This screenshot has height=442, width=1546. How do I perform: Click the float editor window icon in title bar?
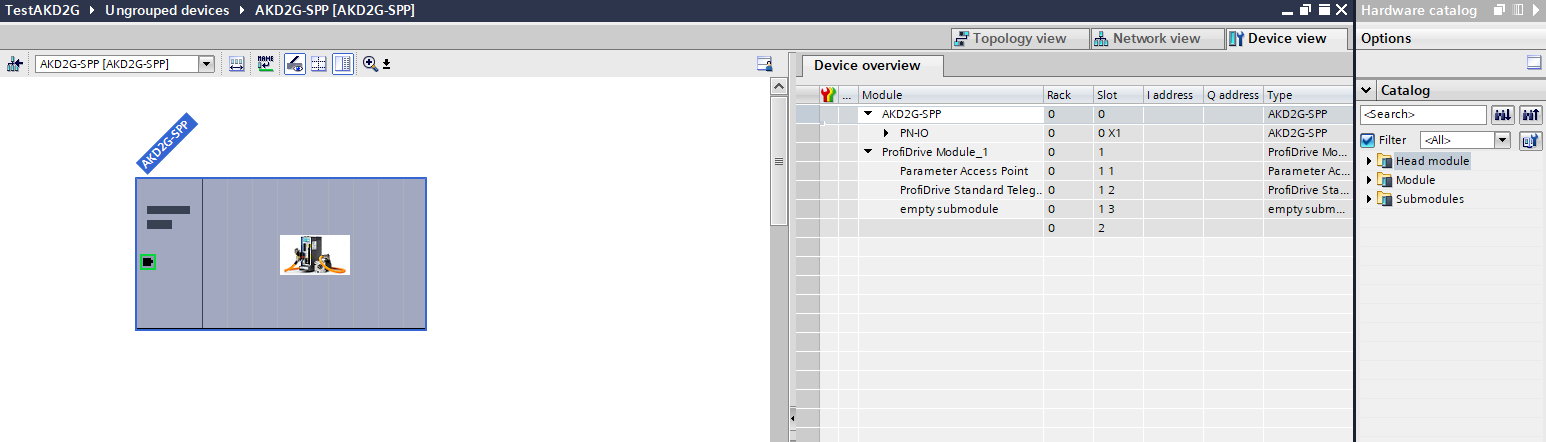[1305, 10]
